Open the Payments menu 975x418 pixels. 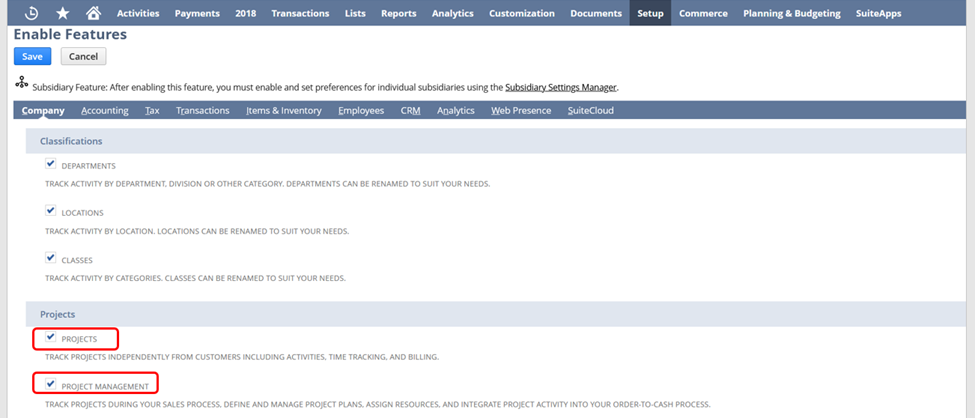coord(197,13)
